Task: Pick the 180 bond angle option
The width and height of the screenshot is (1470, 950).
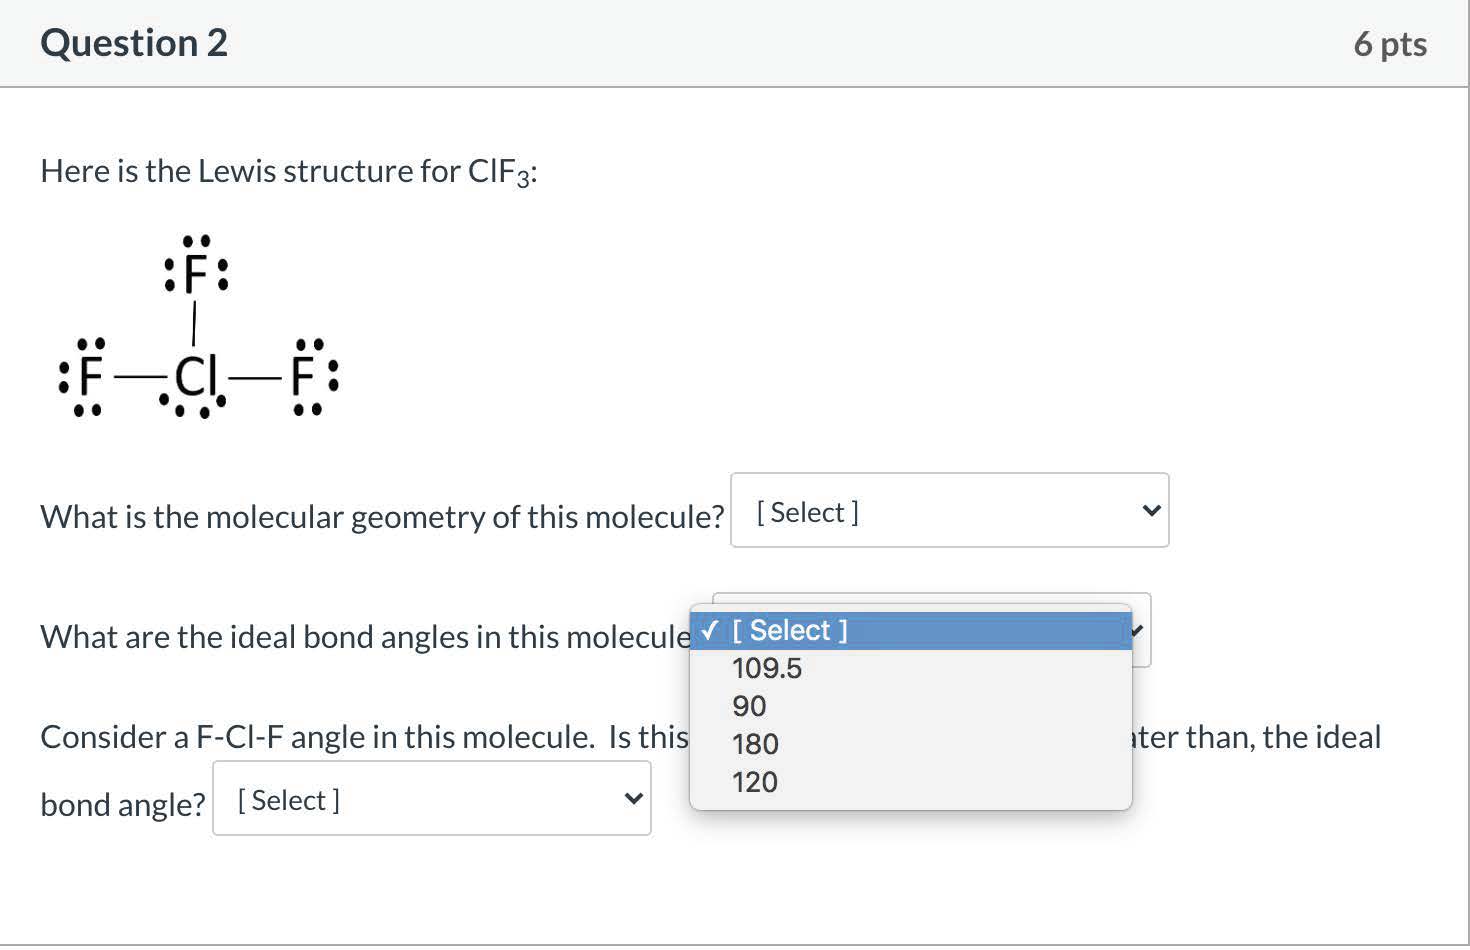Action: click(x=755, y=744)
